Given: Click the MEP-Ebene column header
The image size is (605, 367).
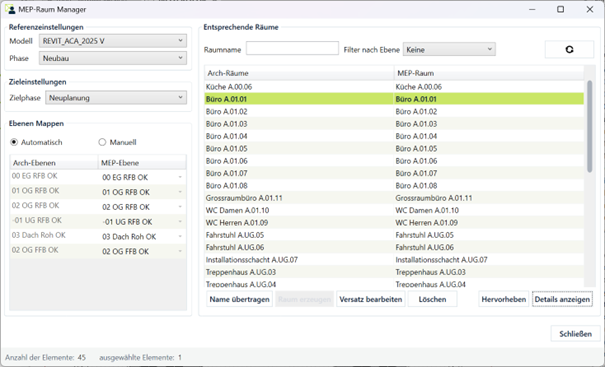Looking at the screenshot, I should (x=142, y=163).
